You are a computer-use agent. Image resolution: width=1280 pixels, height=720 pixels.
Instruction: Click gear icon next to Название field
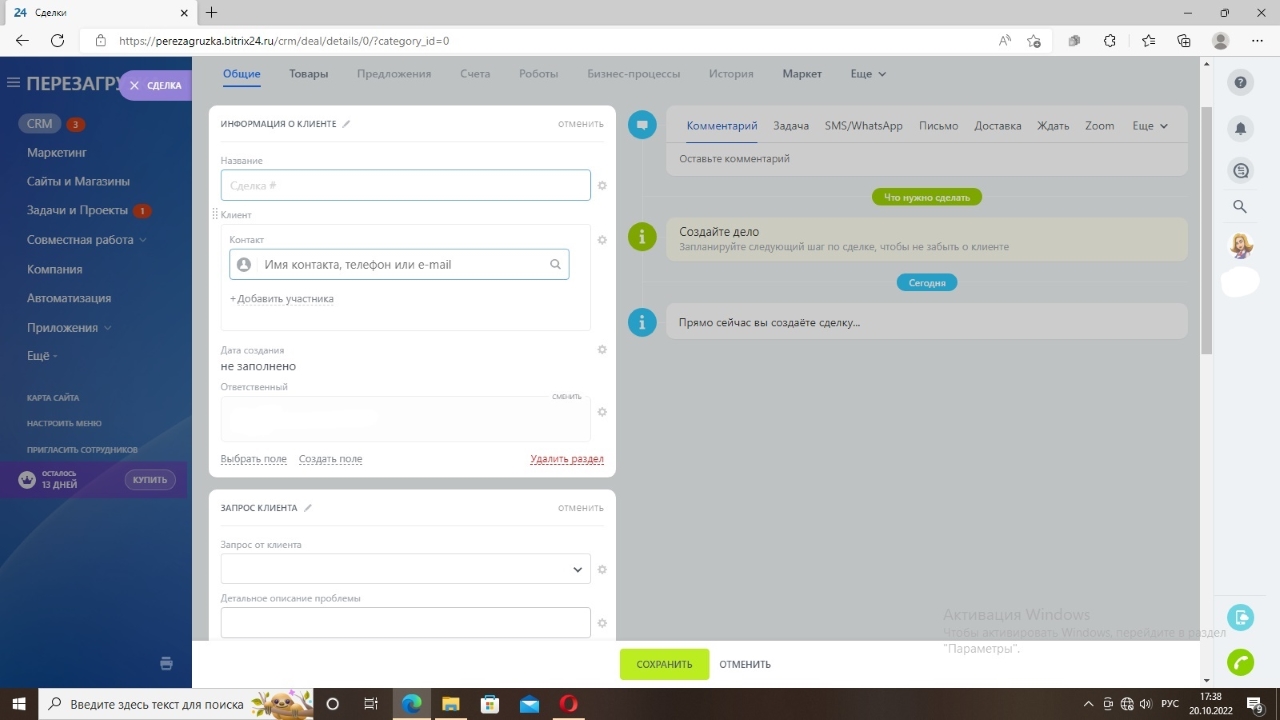coord(602,186)
